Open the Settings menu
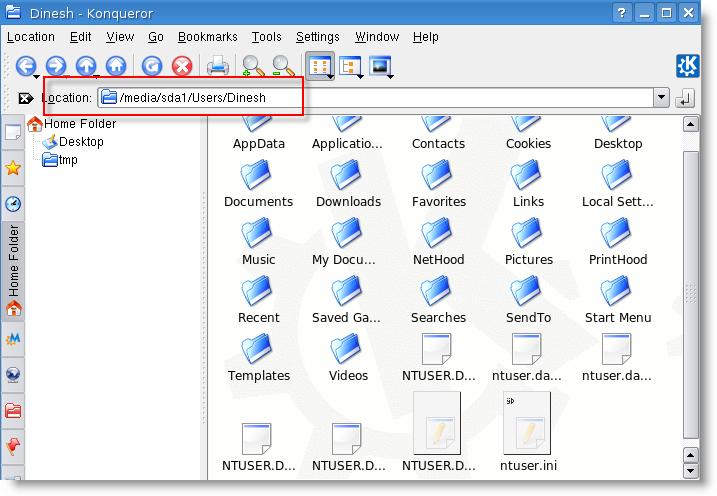The height and width of the screenshot is (496, 717). pyautogui.click(x=318, y=37)
